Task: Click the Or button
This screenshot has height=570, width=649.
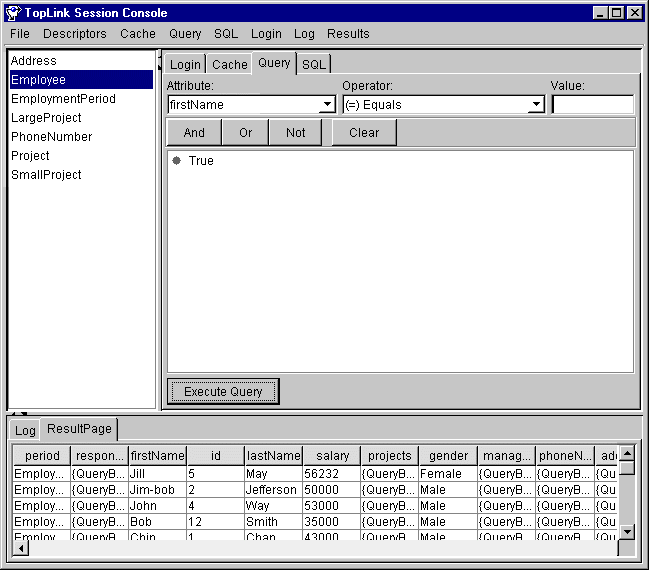Action: pos(245,132)
